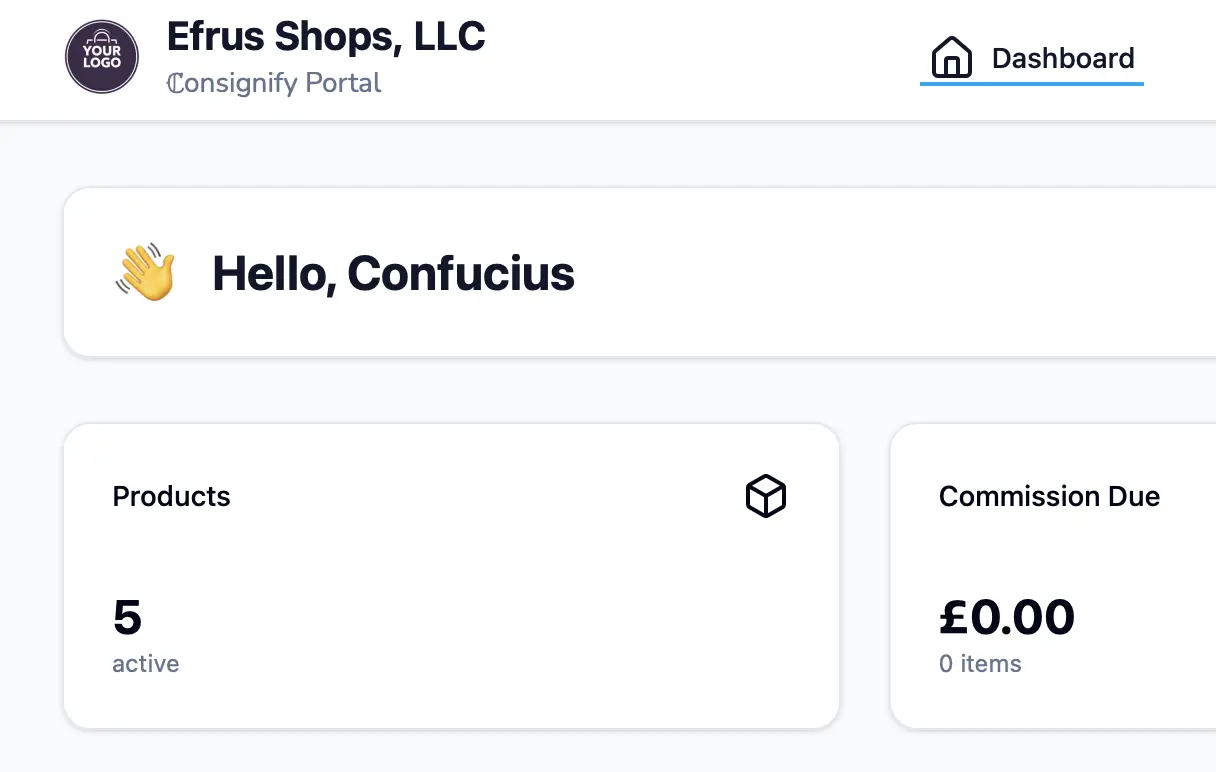
Task: Click the active label under Products
Action: (146, 664)
